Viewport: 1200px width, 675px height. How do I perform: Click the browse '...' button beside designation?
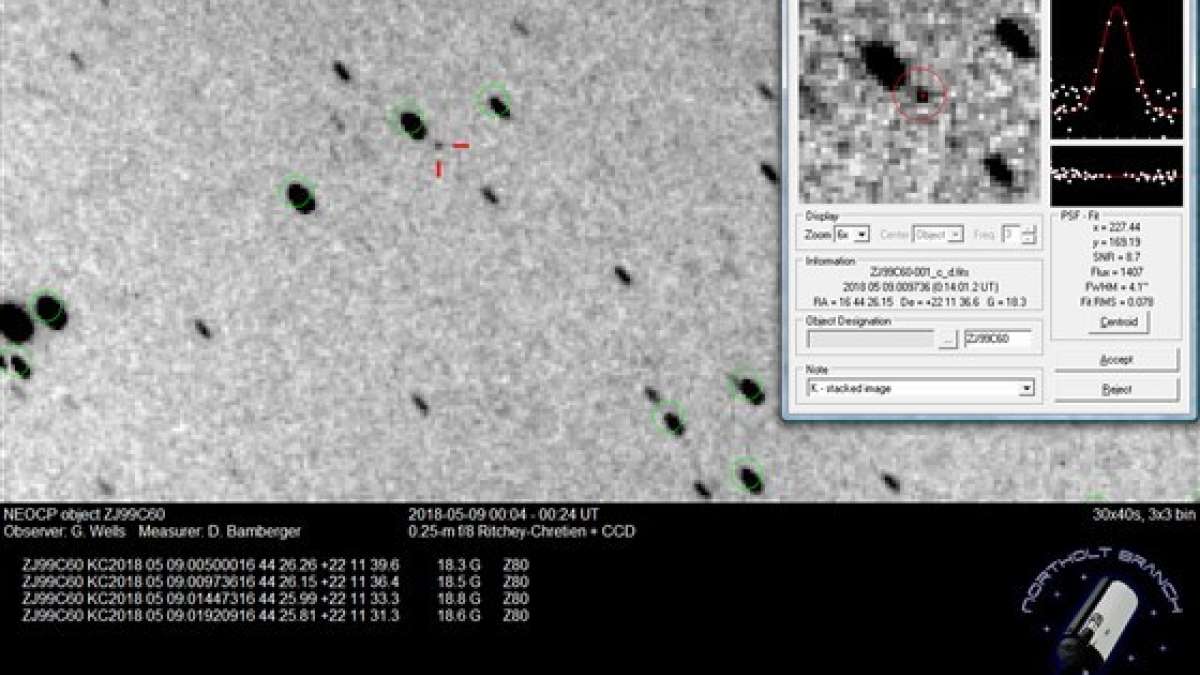coord(948,340)
